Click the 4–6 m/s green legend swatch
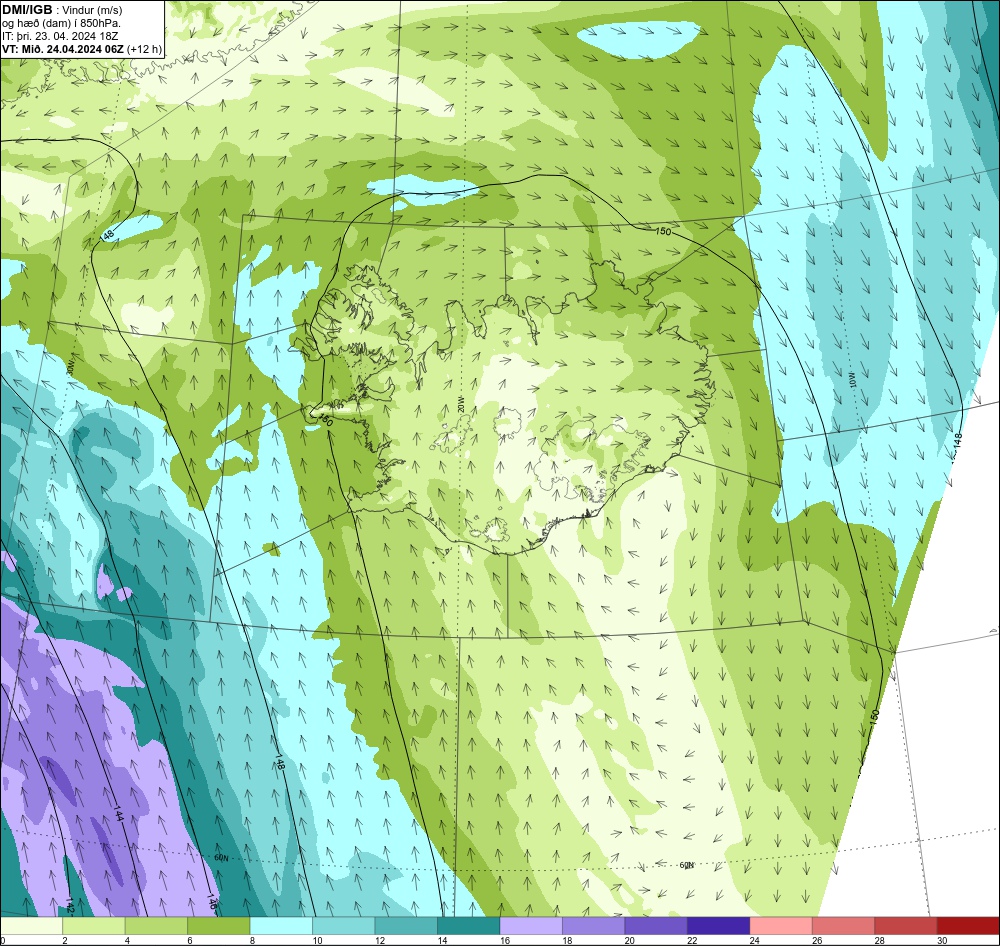This screenshot has width=1000, height=946. click(x=156, y=926)
